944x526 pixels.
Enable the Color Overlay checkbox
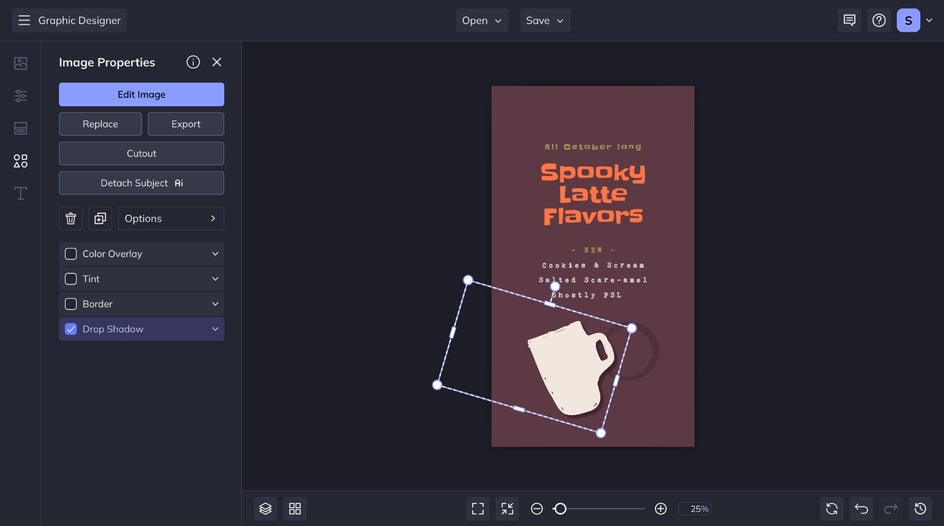(x=70, y=254)
